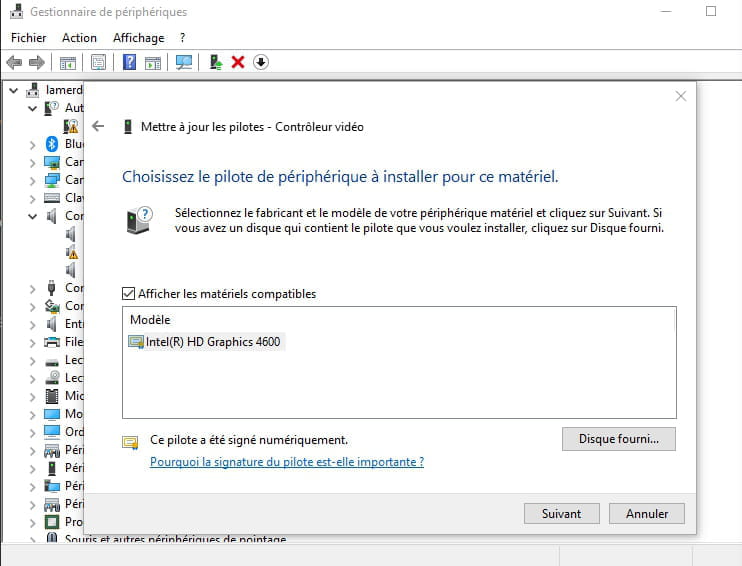This screenshot has width=742, height=566.
Task: Click the Bluetooth category icon
Action: pyautogui.click(x=52, y=144)
